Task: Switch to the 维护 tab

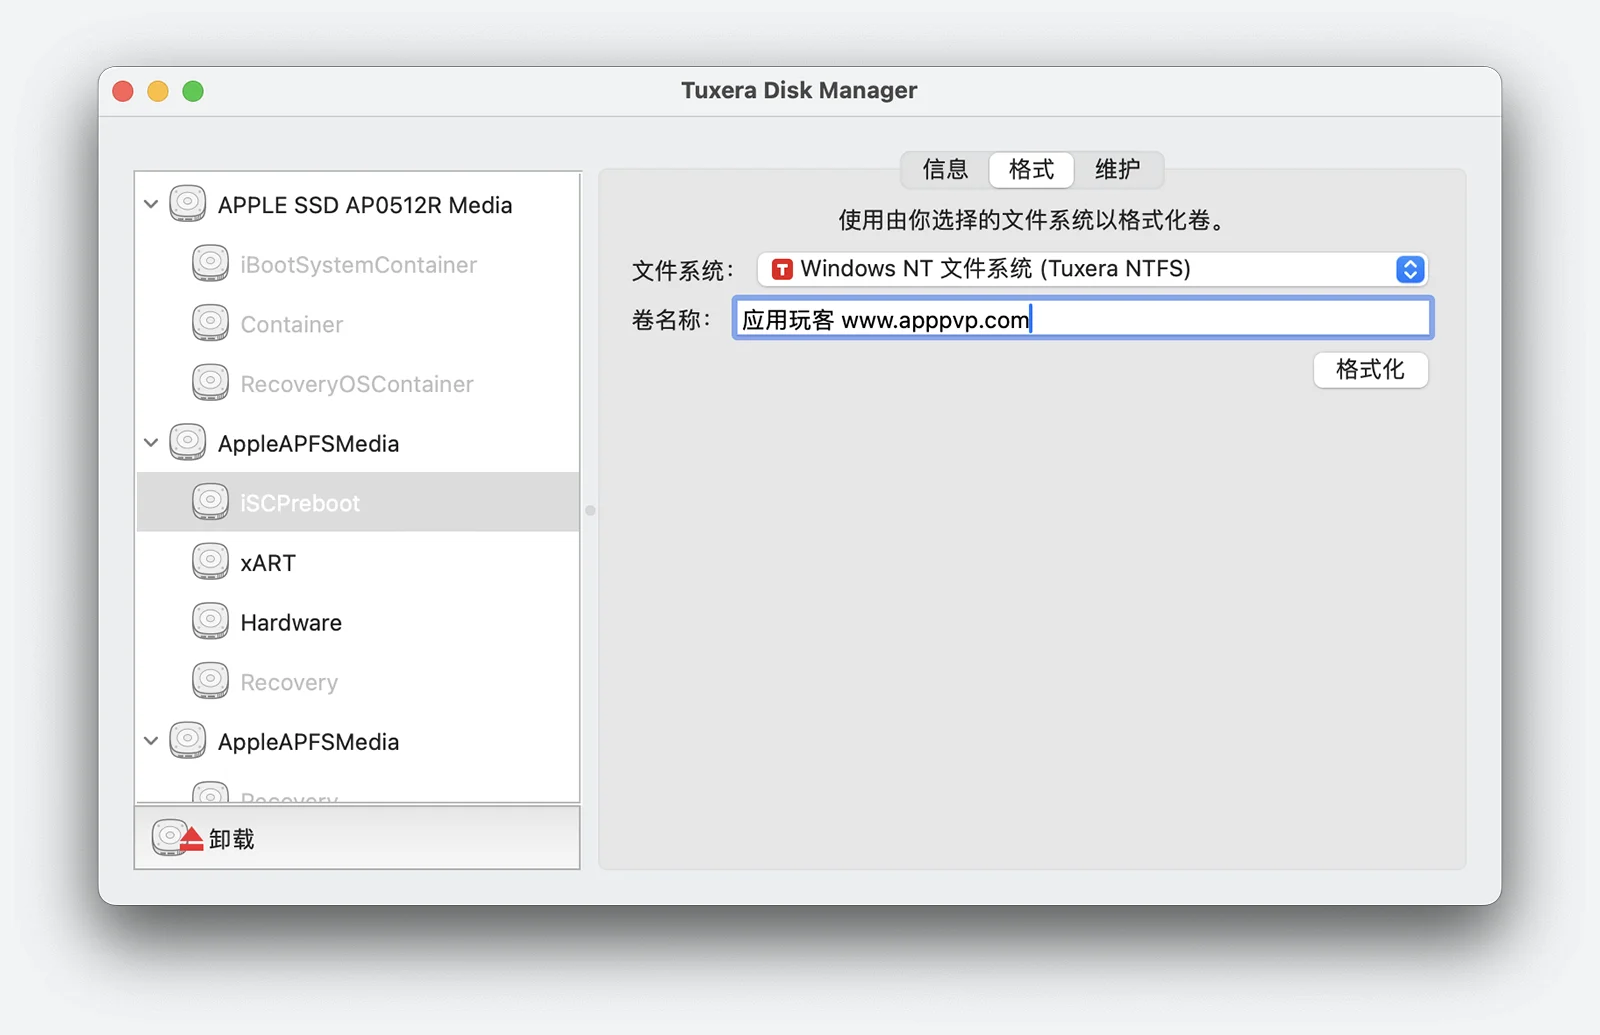Action: coord(1117,169)
